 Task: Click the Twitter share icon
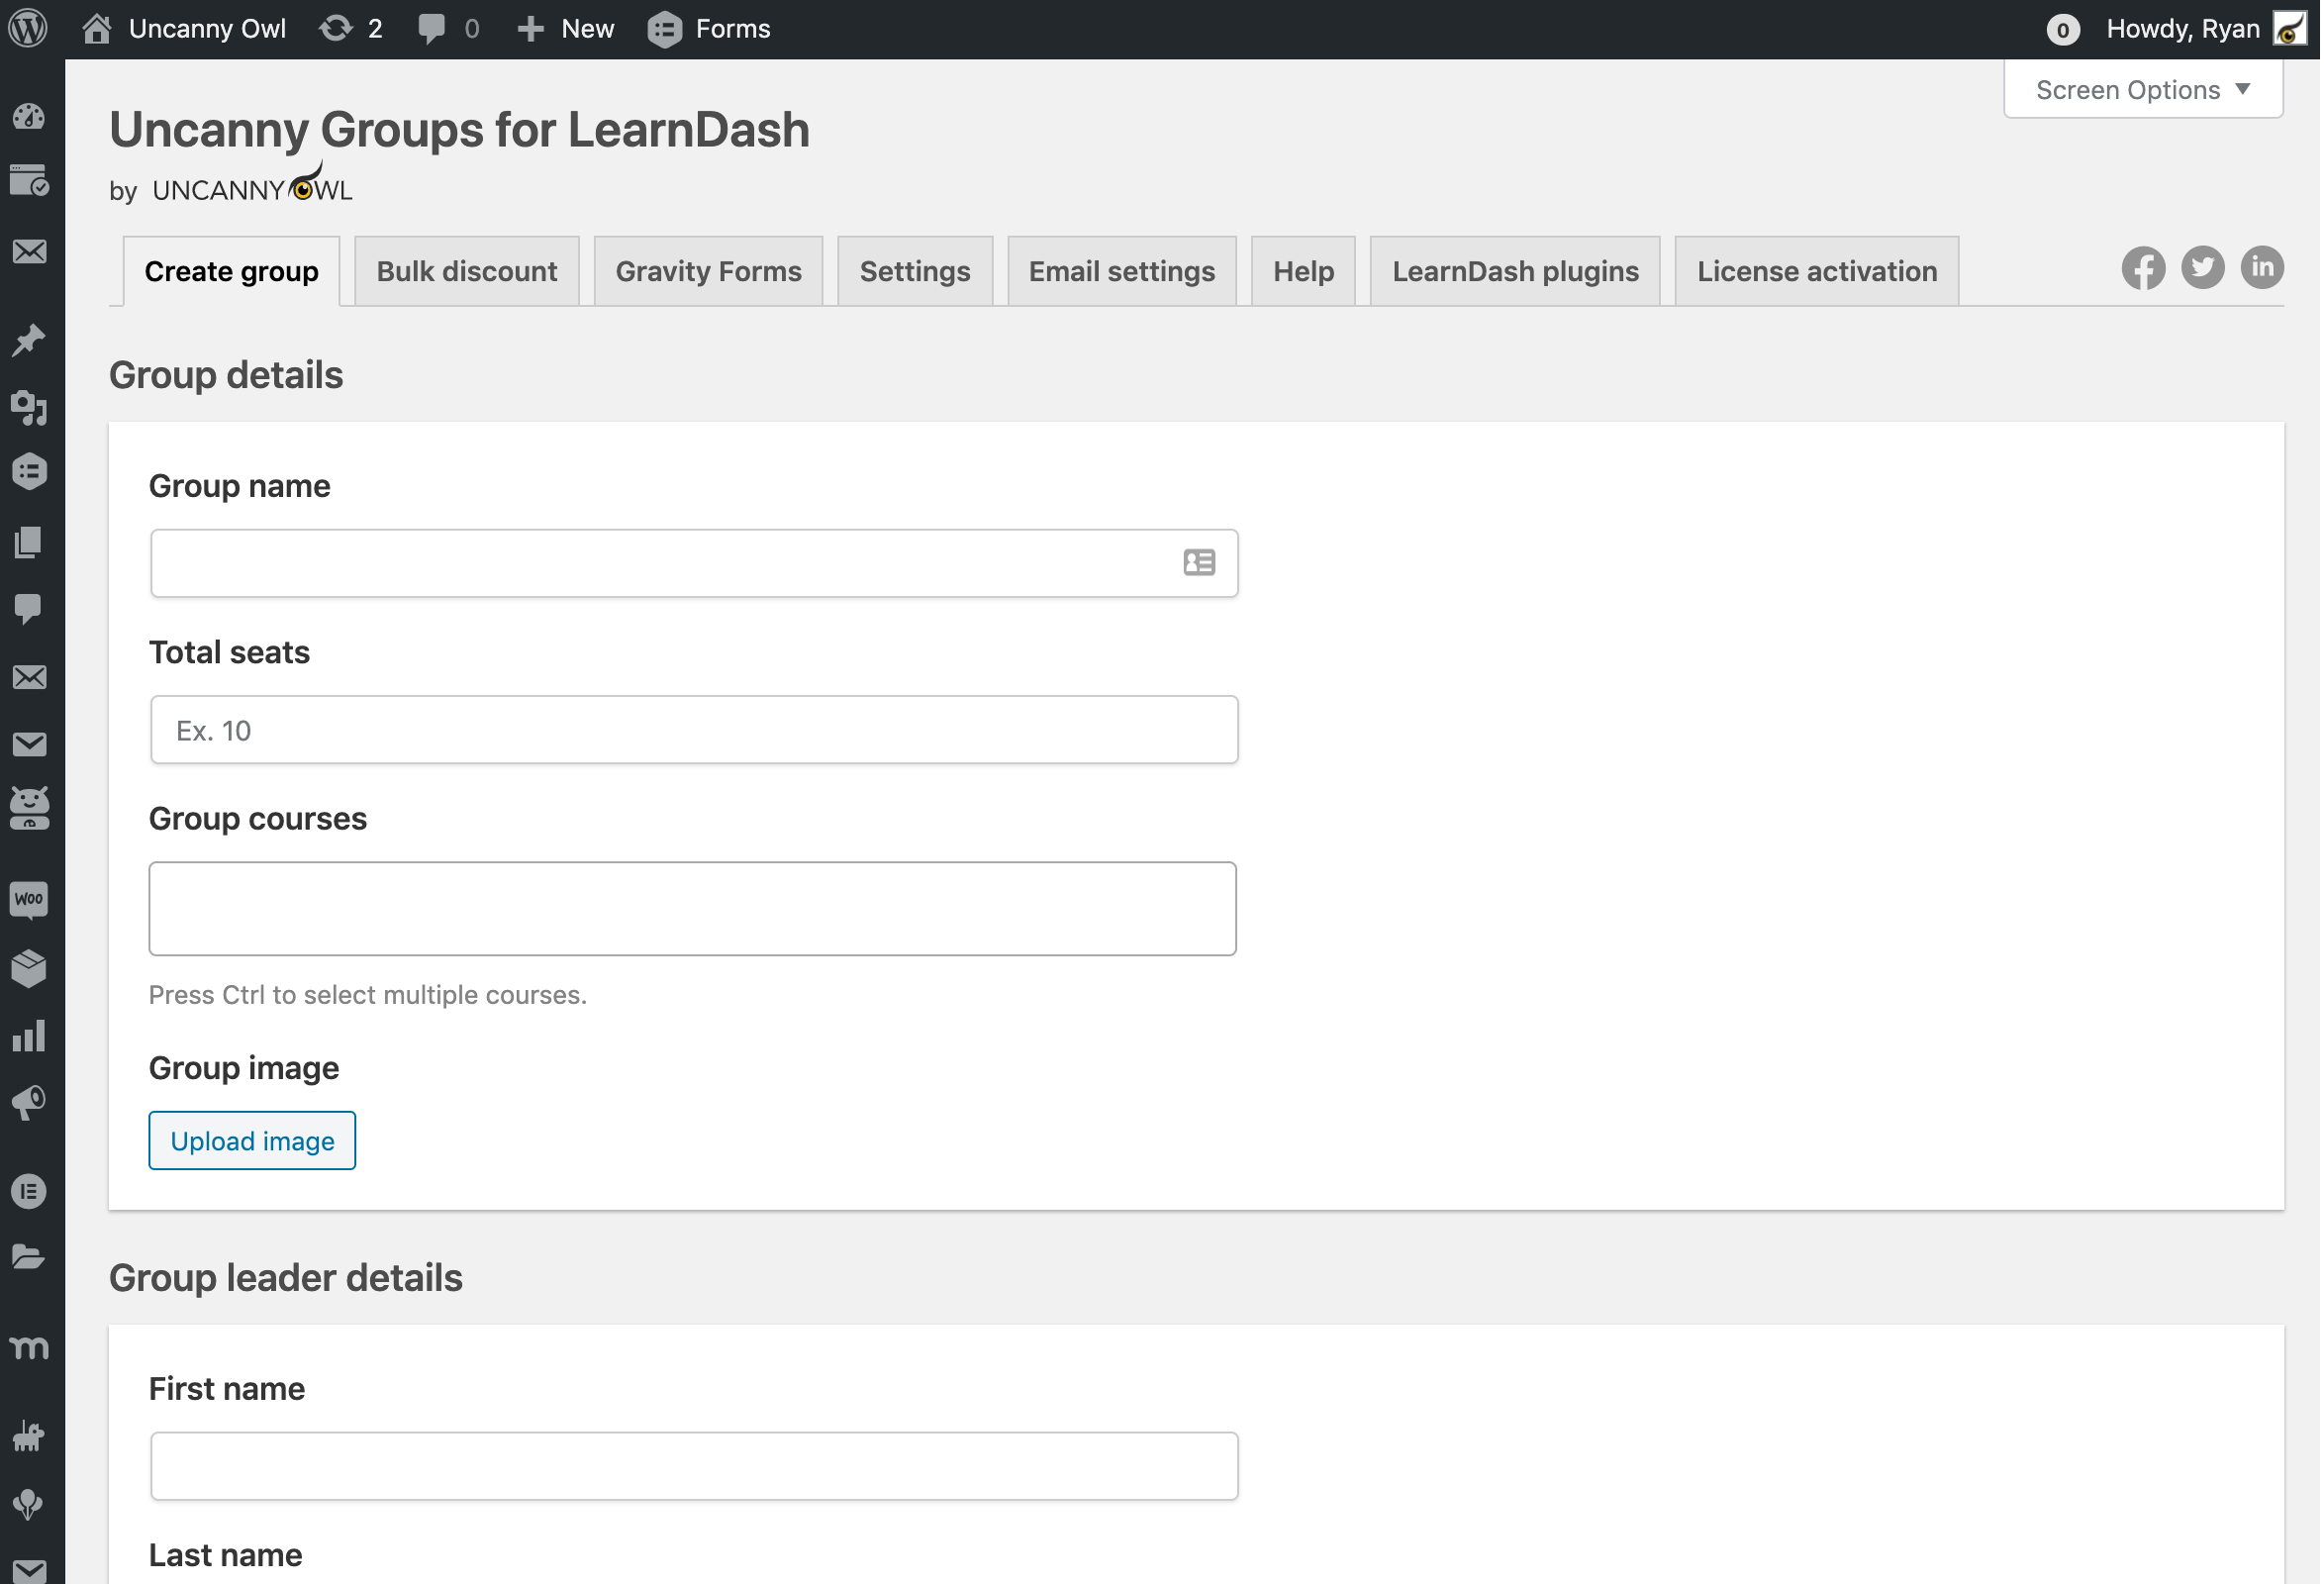(2205, 268)
